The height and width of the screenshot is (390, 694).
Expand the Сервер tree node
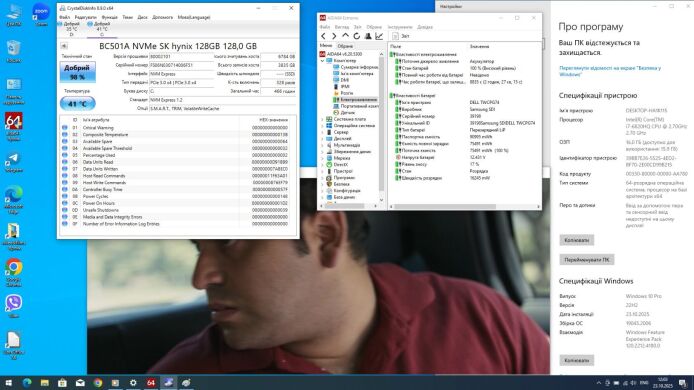pos(322,132)
